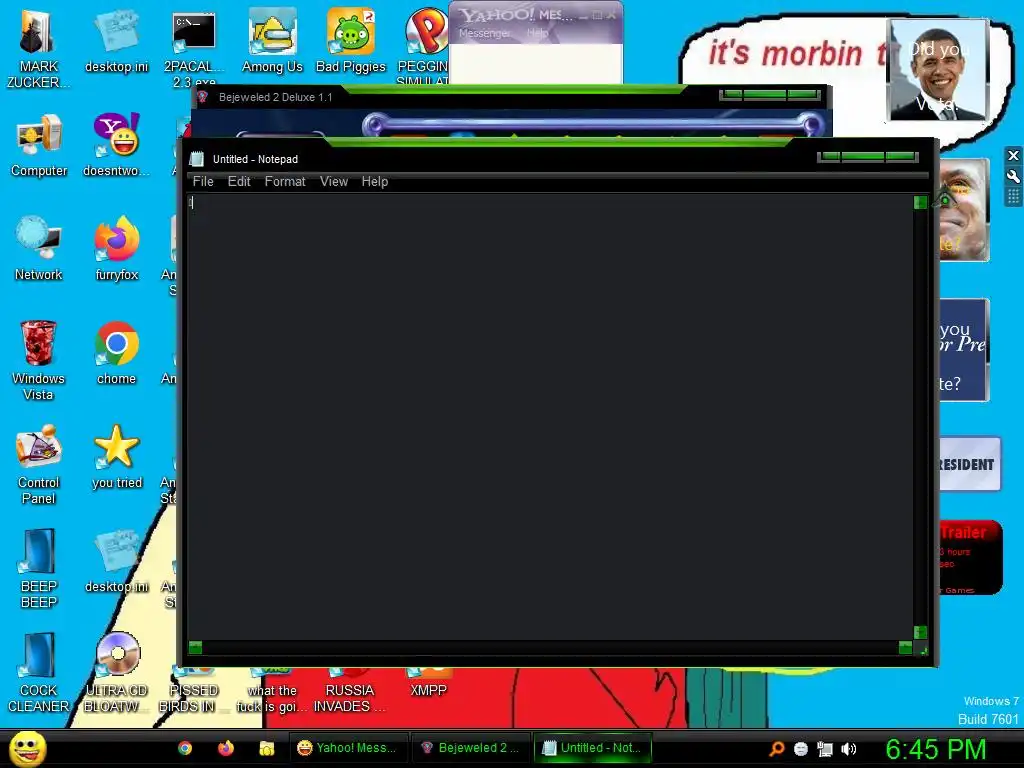
Task: Switch to Bejeweled 2 taskbar button
Action: click(472, 748)
